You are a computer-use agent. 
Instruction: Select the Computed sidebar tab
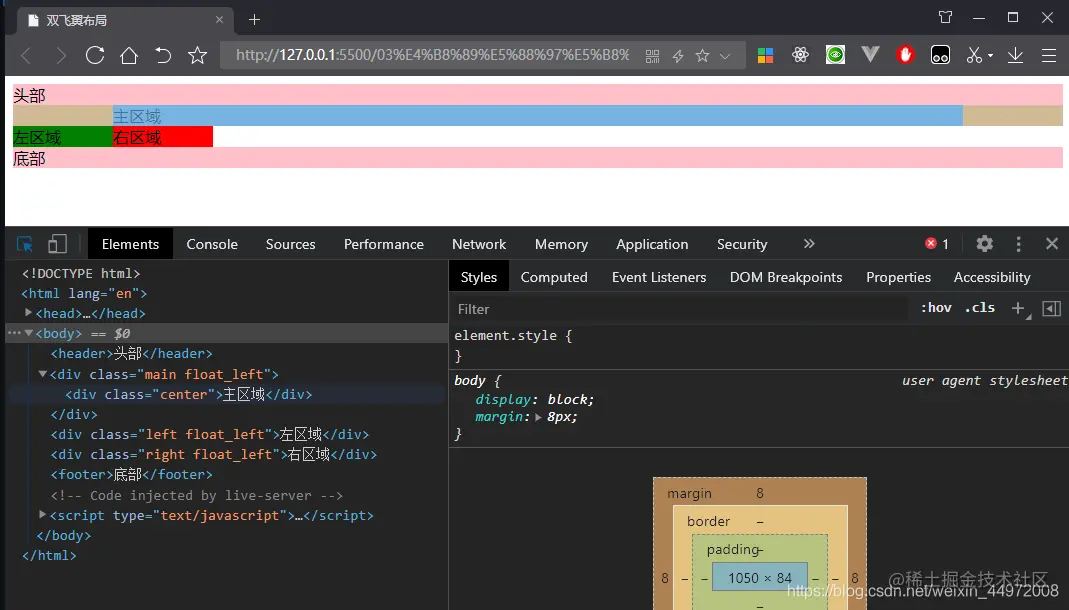tap(554, 277)
